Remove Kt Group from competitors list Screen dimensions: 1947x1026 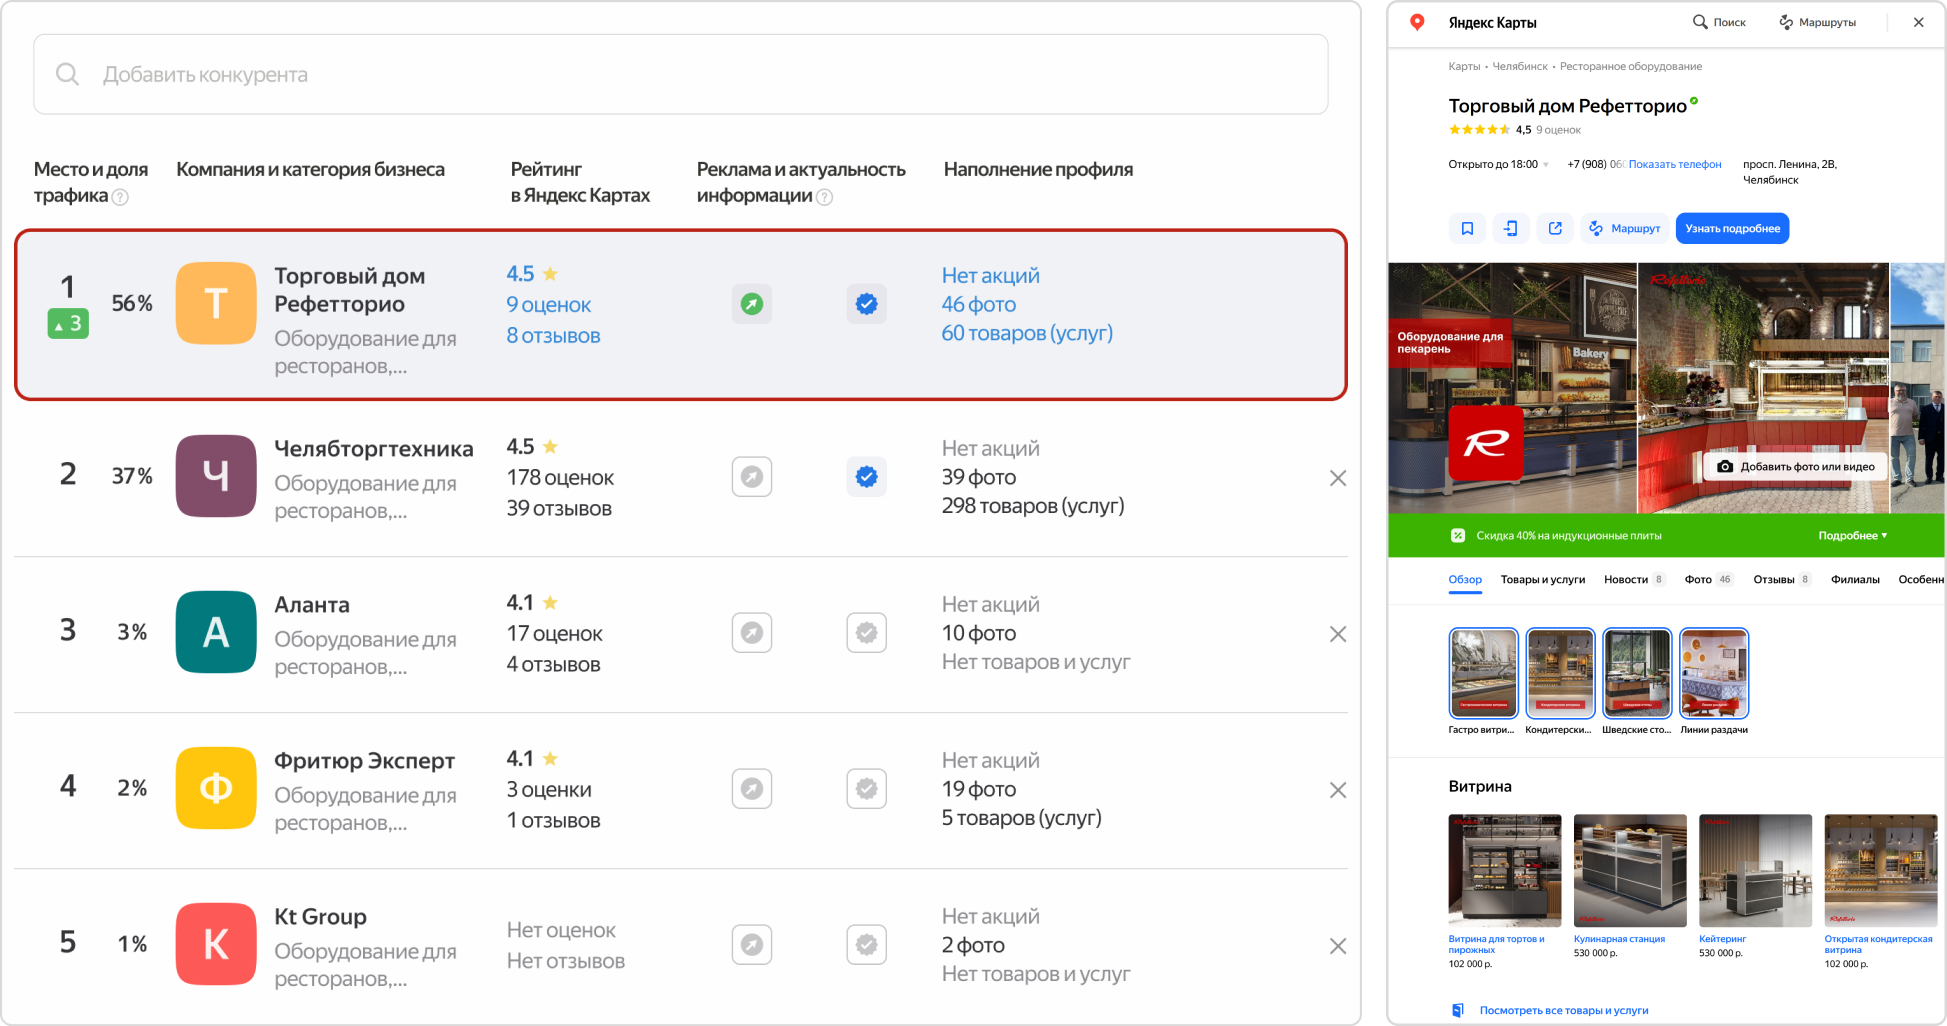(1337, 946)
